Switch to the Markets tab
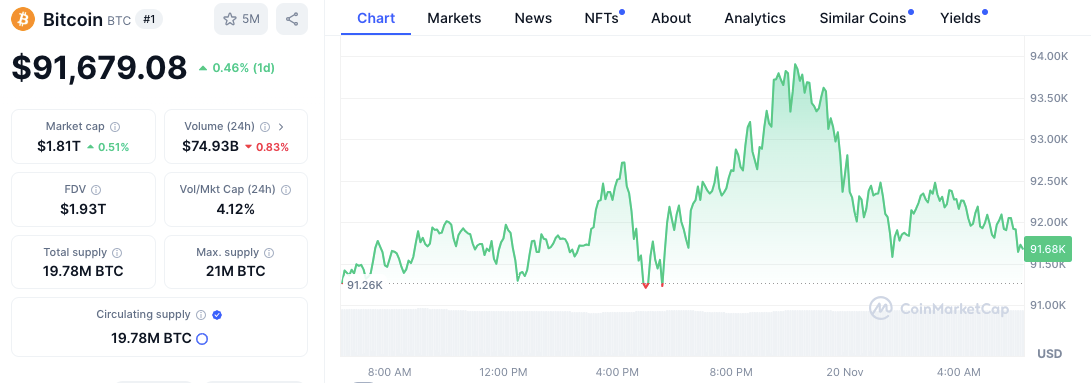Viewport: 1091px width, 383px height. (454, 18)
